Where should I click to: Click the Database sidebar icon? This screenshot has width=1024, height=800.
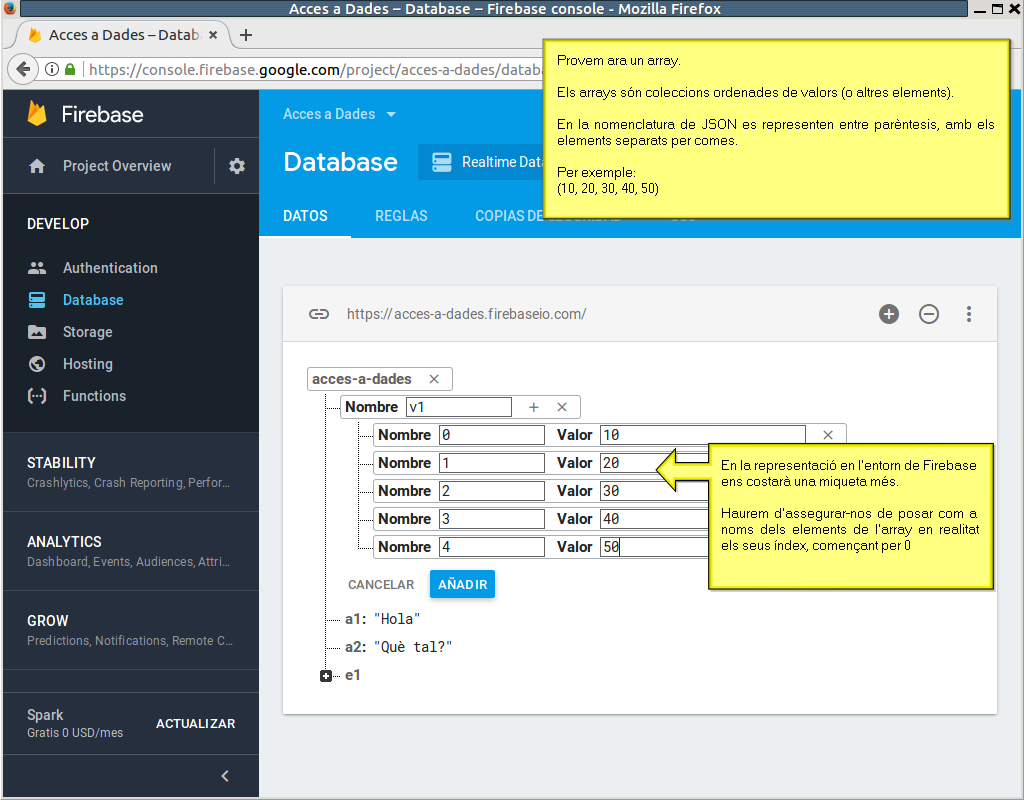(x=37, y=300)
